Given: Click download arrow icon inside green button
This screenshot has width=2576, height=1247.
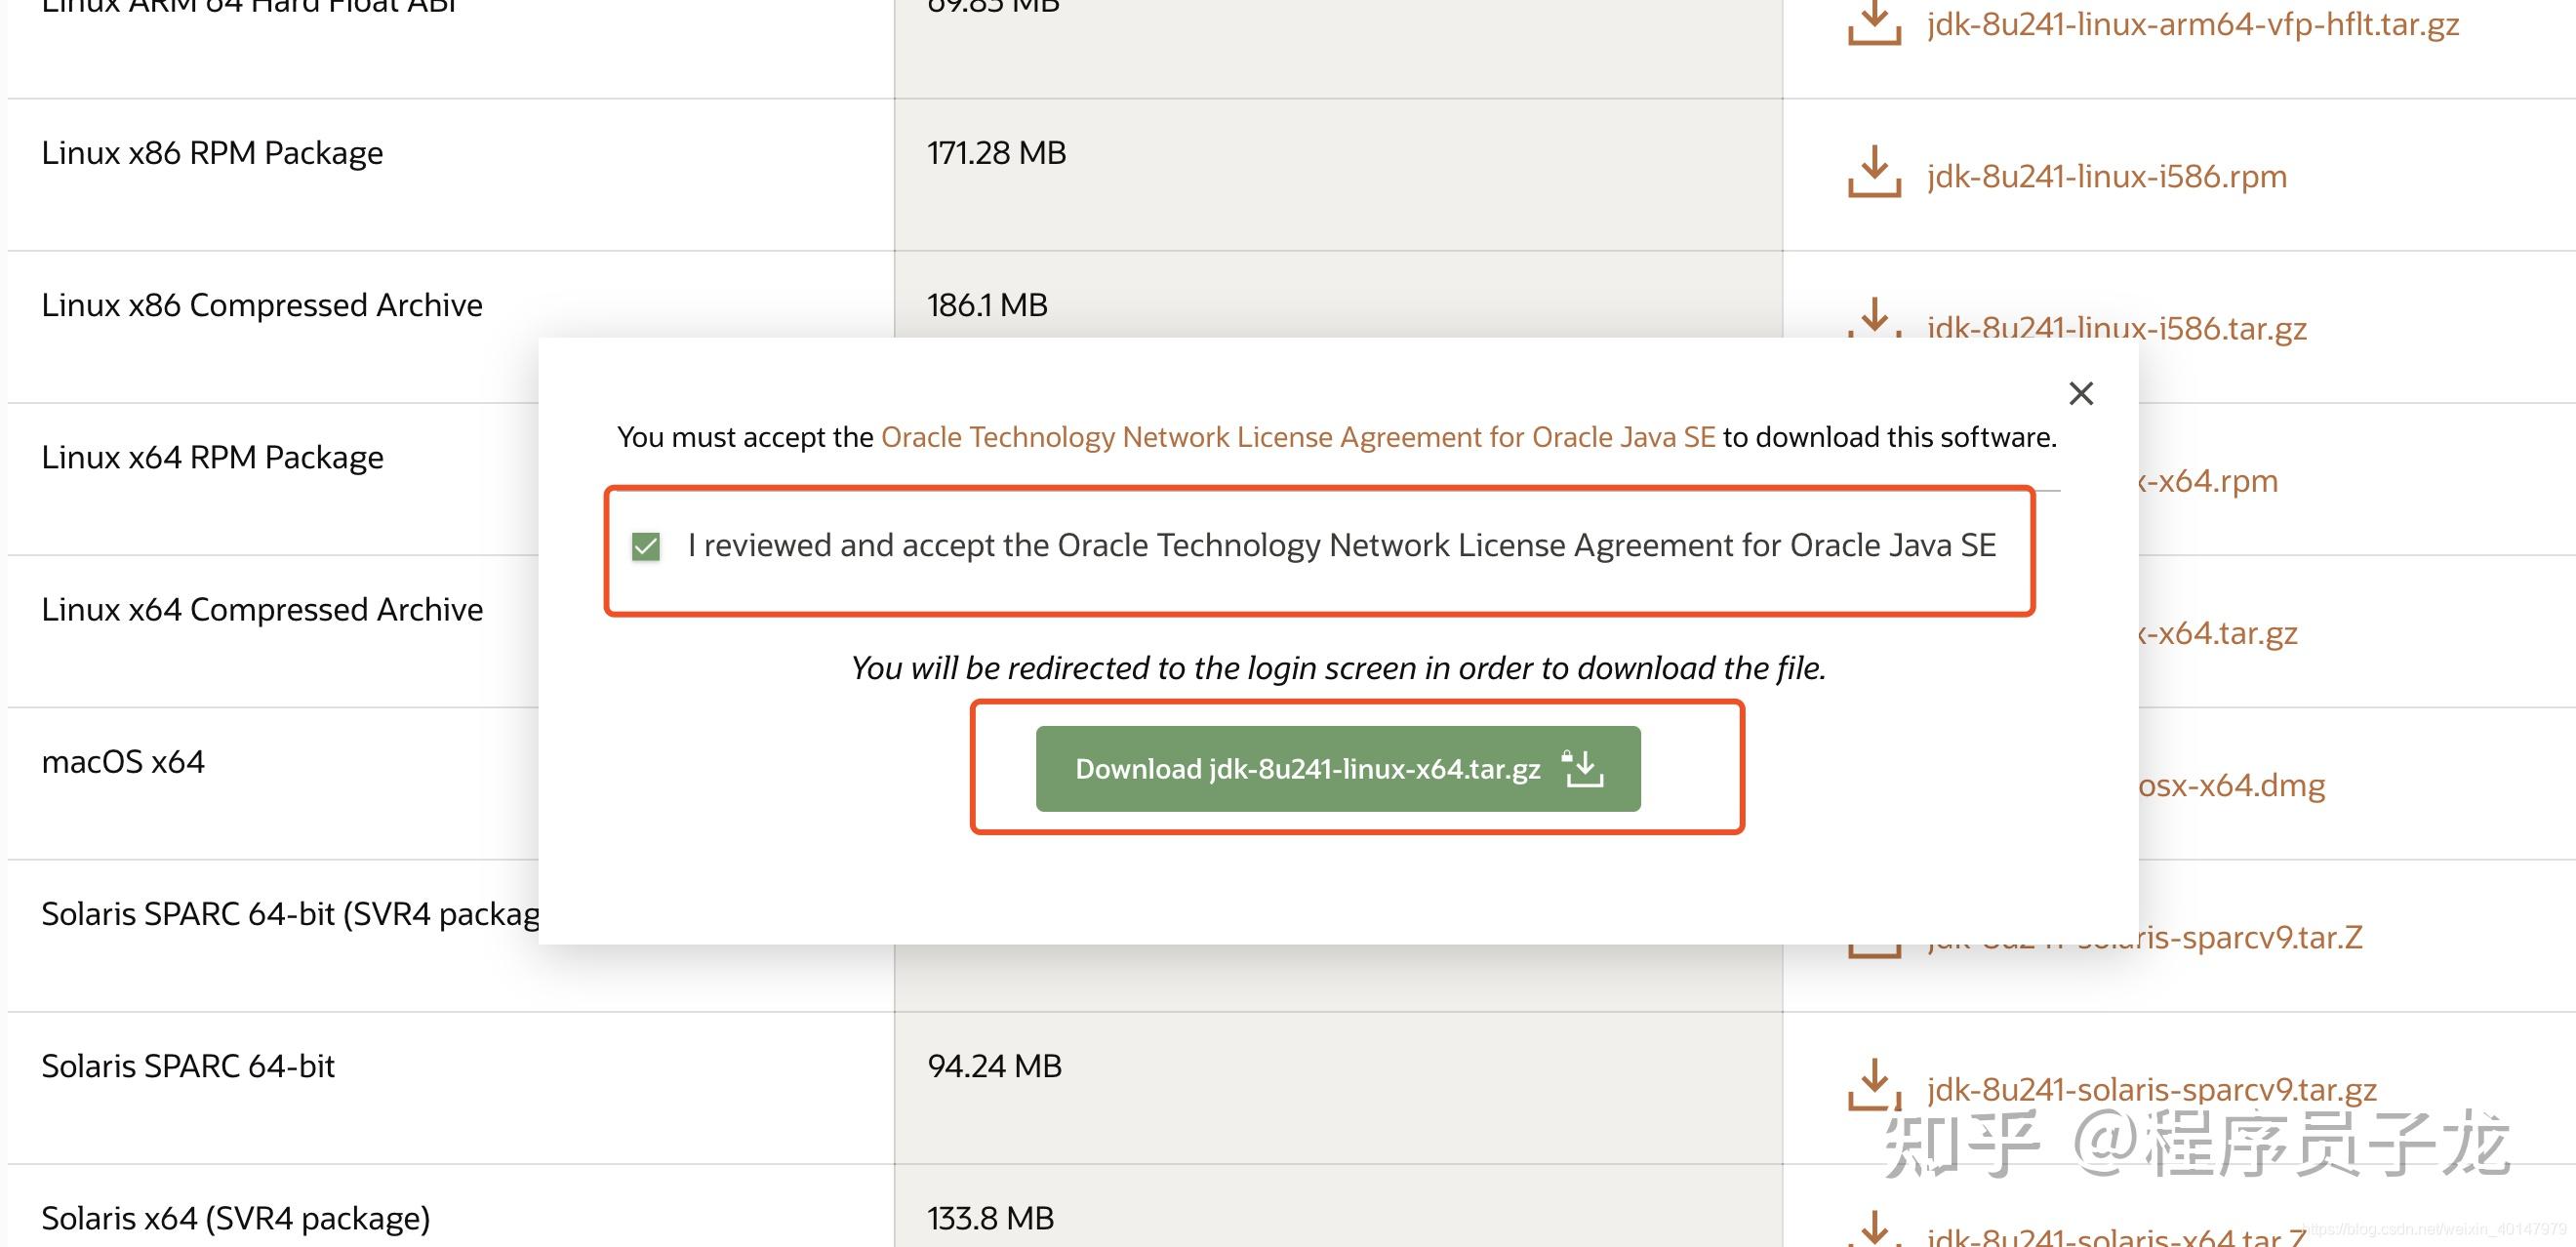Looking at the screenshot, I should (1583, 768).
